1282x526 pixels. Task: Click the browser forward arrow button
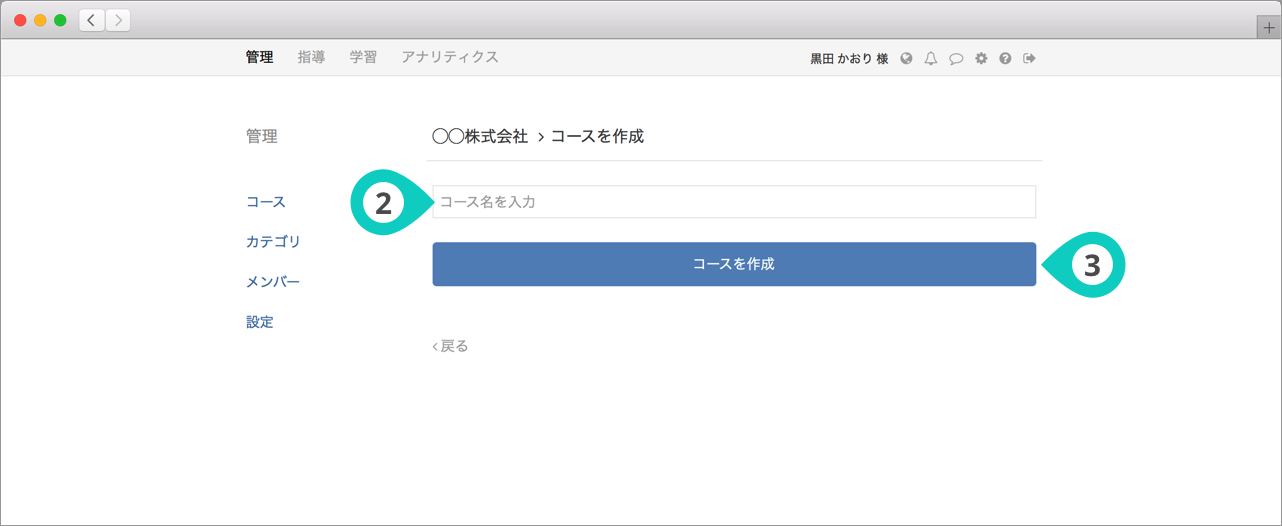click(x=118, y=20)
